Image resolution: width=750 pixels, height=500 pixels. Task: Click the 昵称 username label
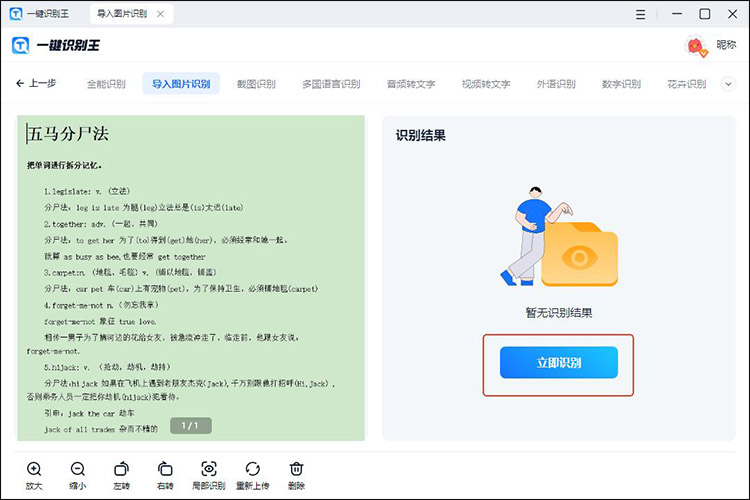[x=726, y=44]
